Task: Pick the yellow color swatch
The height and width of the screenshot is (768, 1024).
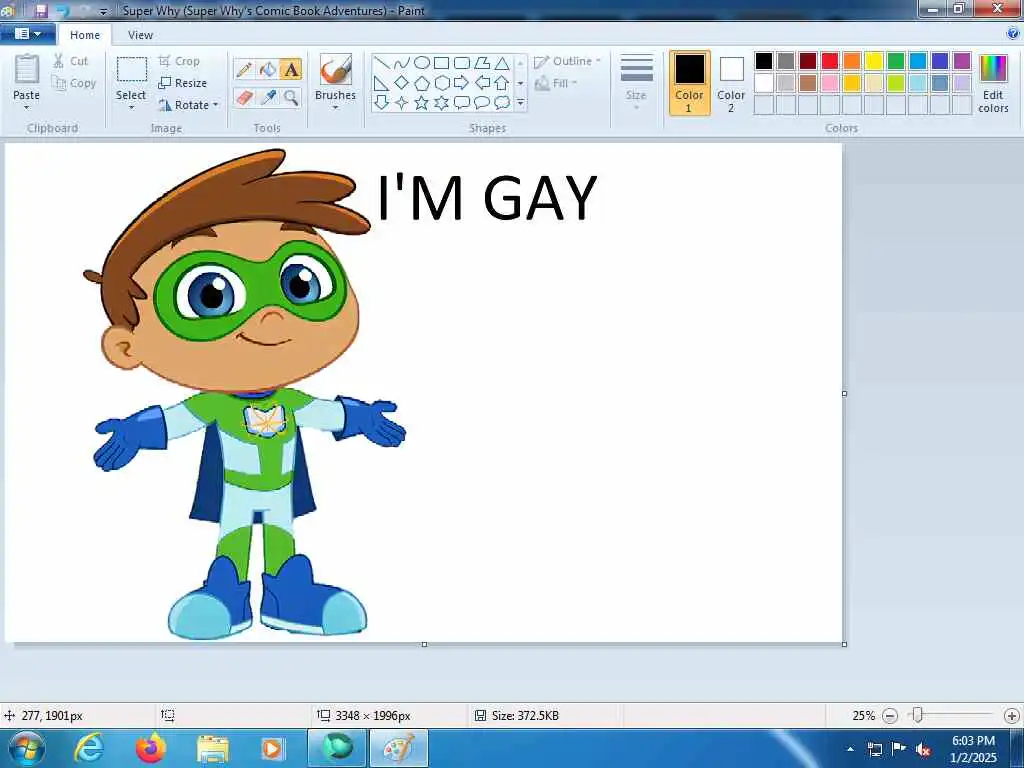Action: (x=873, y=61)
